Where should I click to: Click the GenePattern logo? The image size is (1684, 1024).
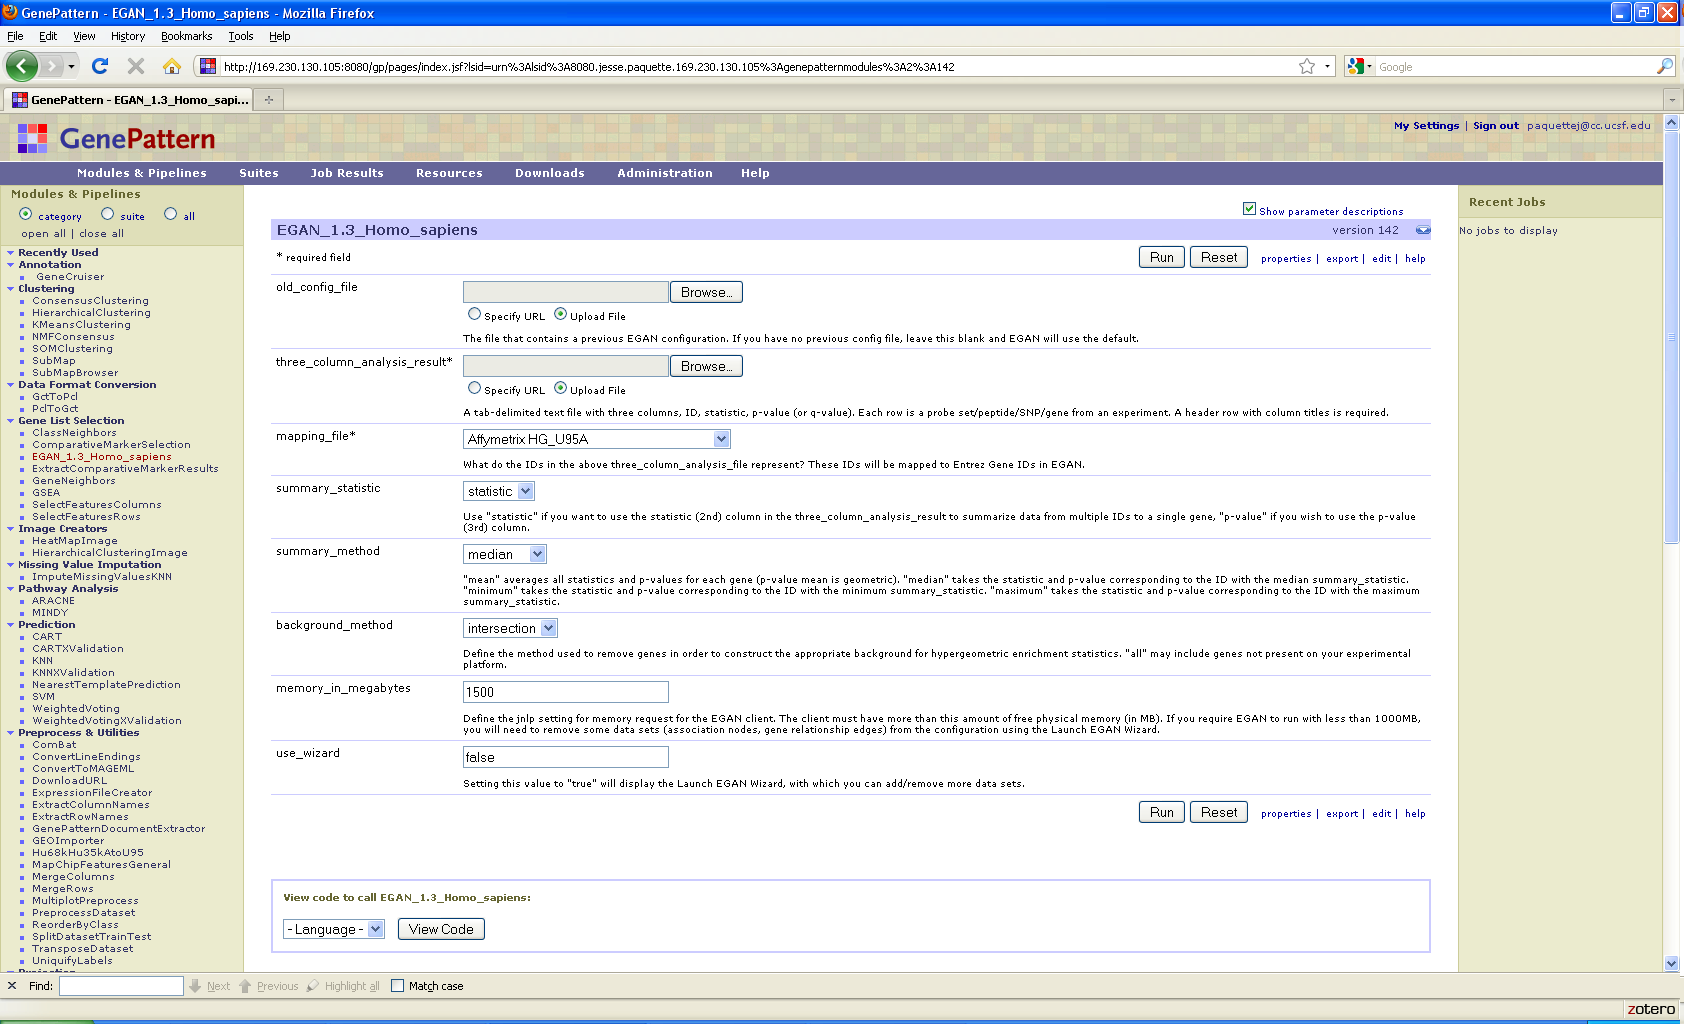(116, 138)
